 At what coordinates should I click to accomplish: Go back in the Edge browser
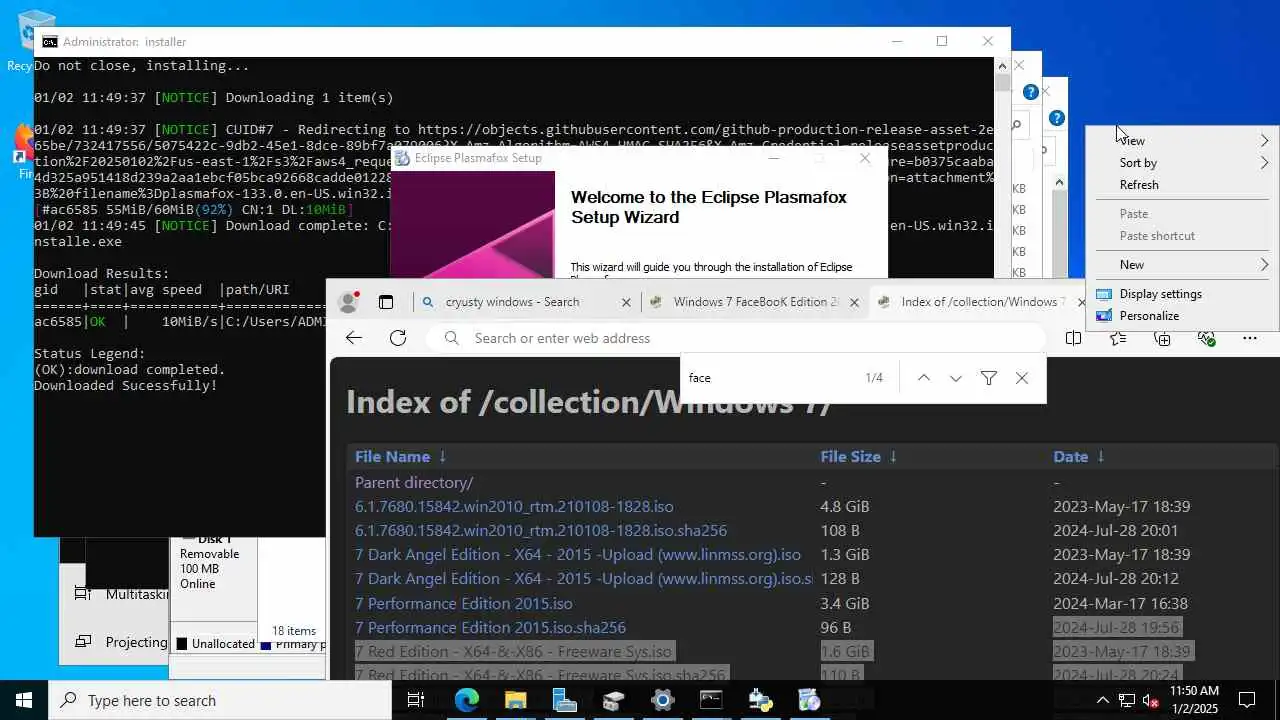354,338
